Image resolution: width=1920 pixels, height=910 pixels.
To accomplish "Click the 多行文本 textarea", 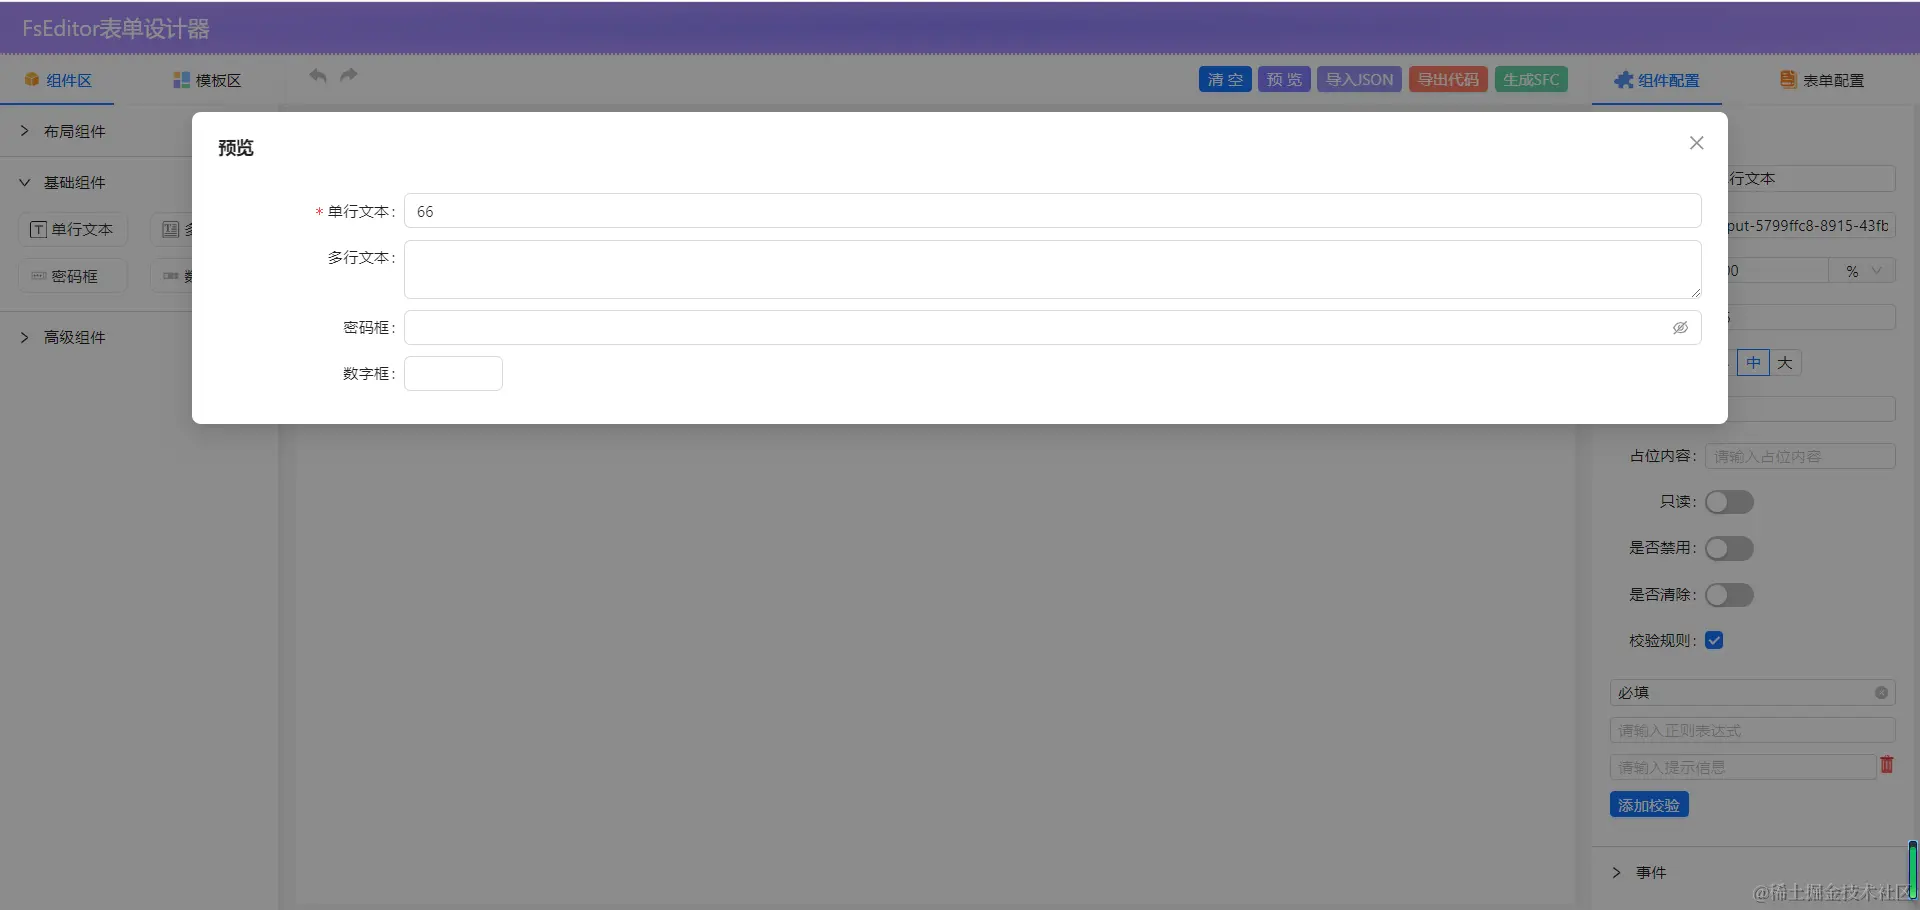I will coord(1052,269).
